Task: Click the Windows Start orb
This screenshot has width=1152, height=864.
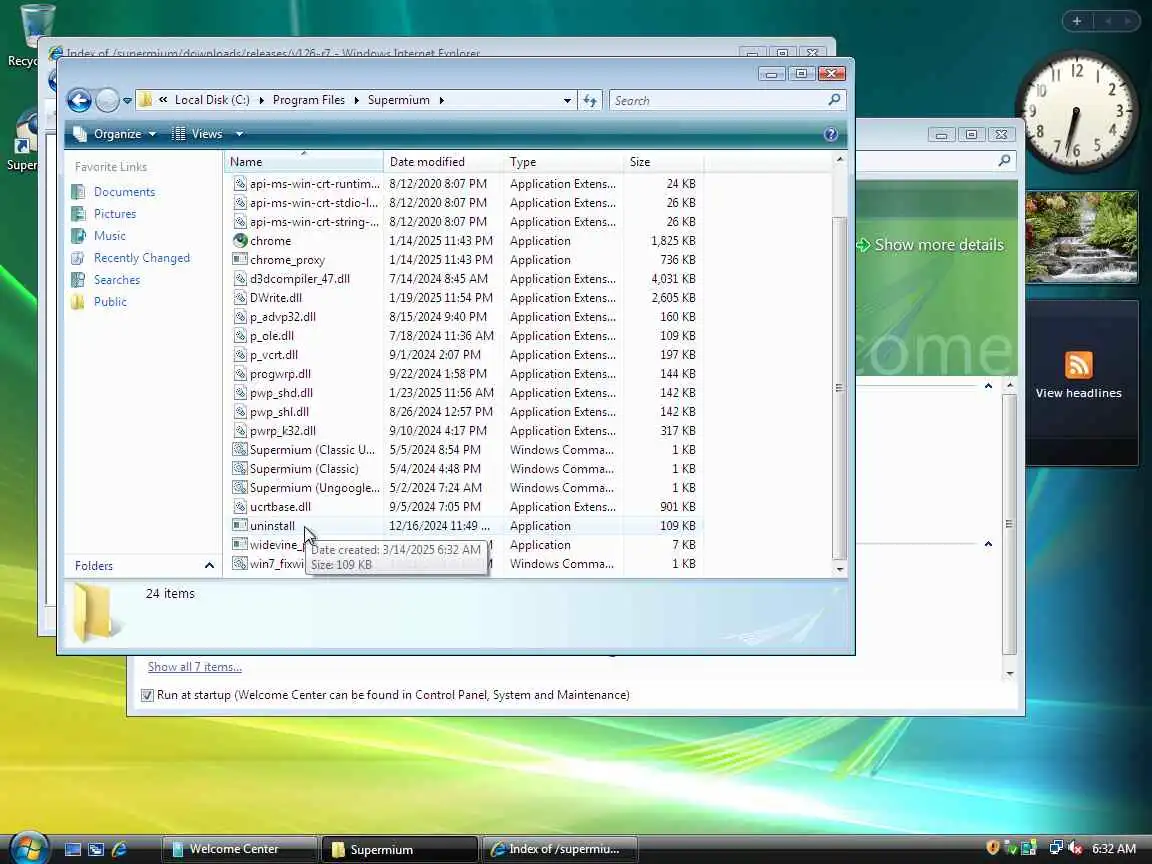Action: point(29,849)
